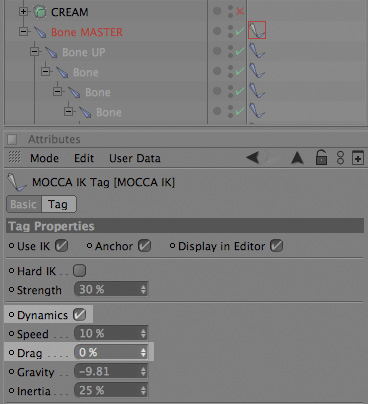Toggle visibility dots for CREAM object

(x=230, y=12)
